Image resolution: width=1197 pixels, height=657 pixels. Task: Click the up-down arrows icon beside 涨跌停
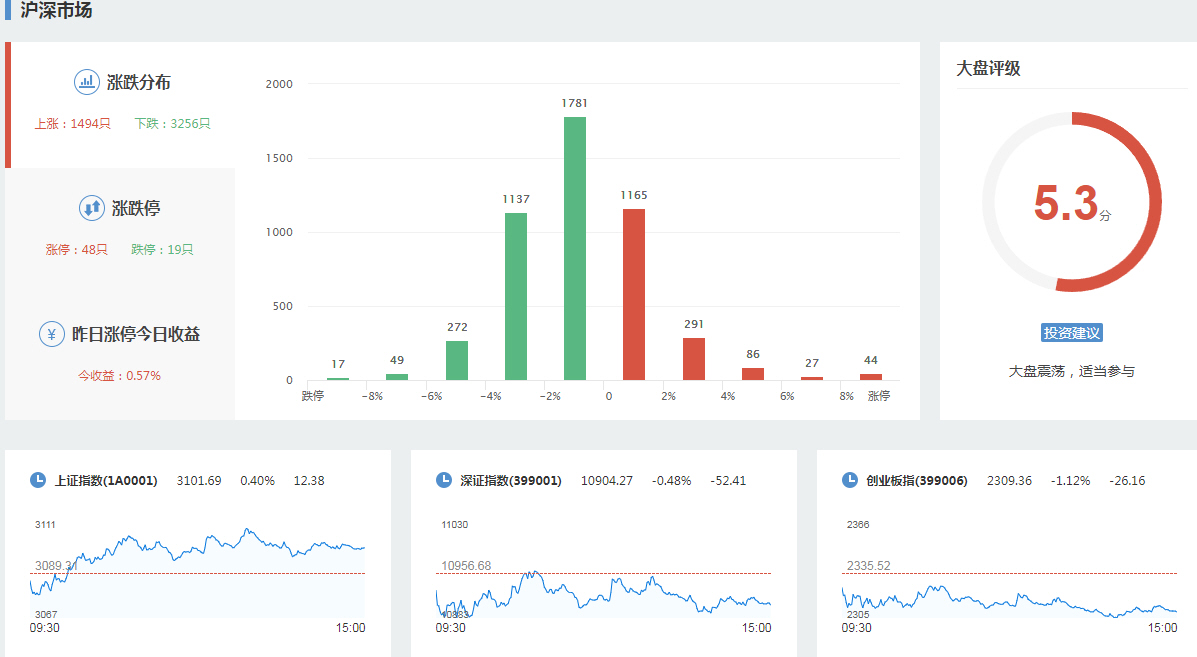(x=92, y=208)
